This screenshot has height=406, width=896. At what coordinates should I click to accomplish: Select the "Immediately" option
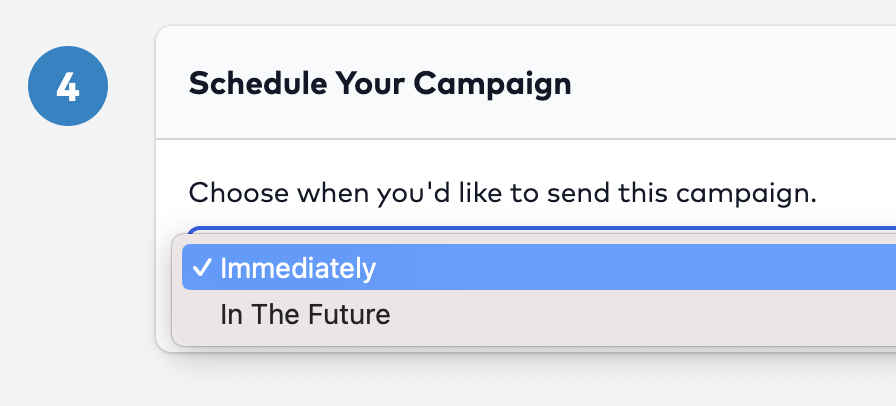coord(298,268)
